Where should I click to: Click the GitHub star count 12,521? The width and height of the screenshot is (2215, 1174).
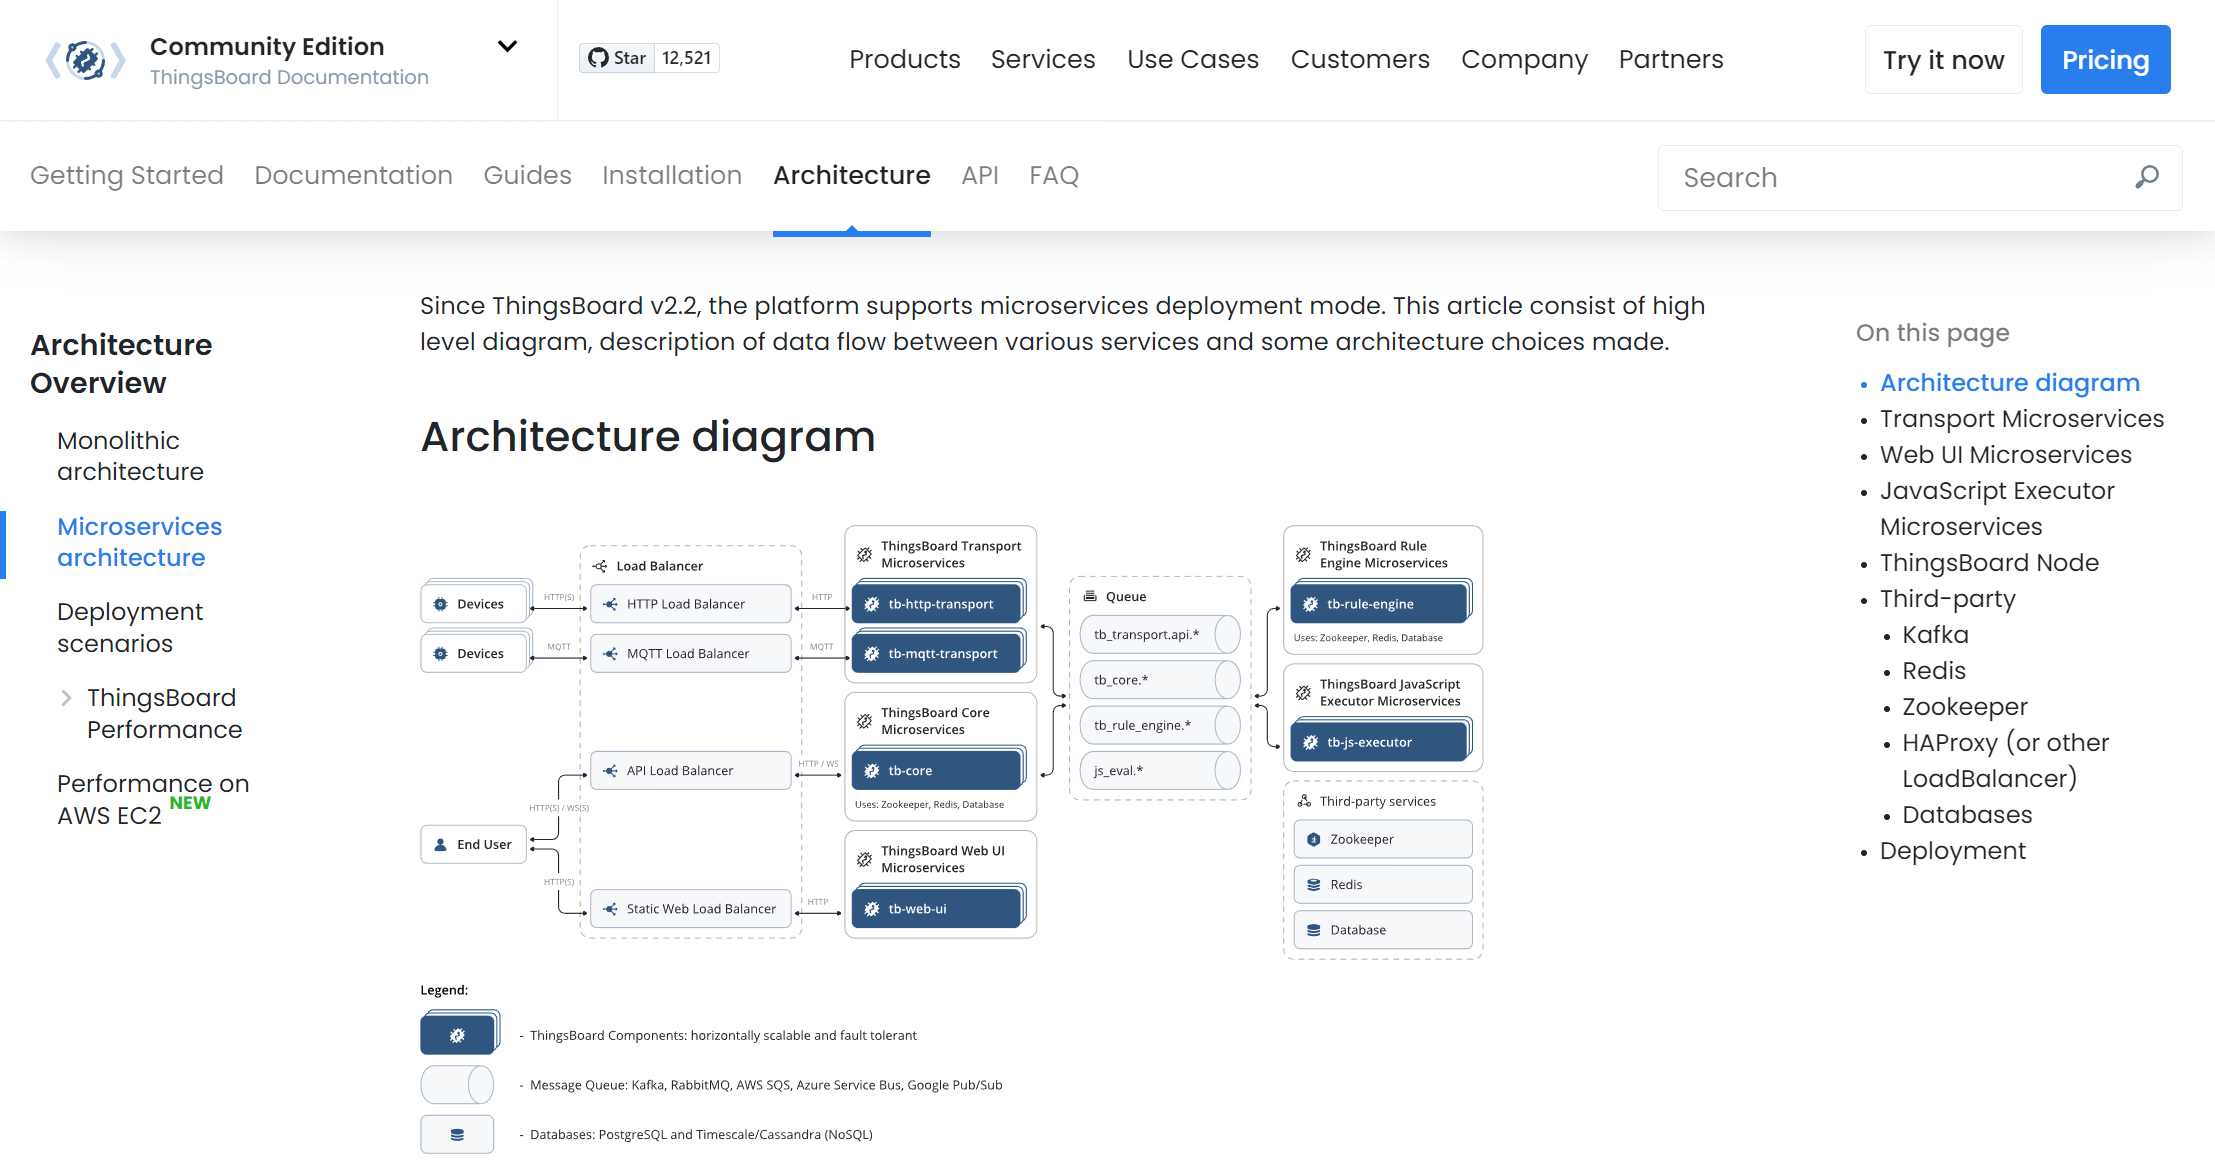[x=687, y=58]
